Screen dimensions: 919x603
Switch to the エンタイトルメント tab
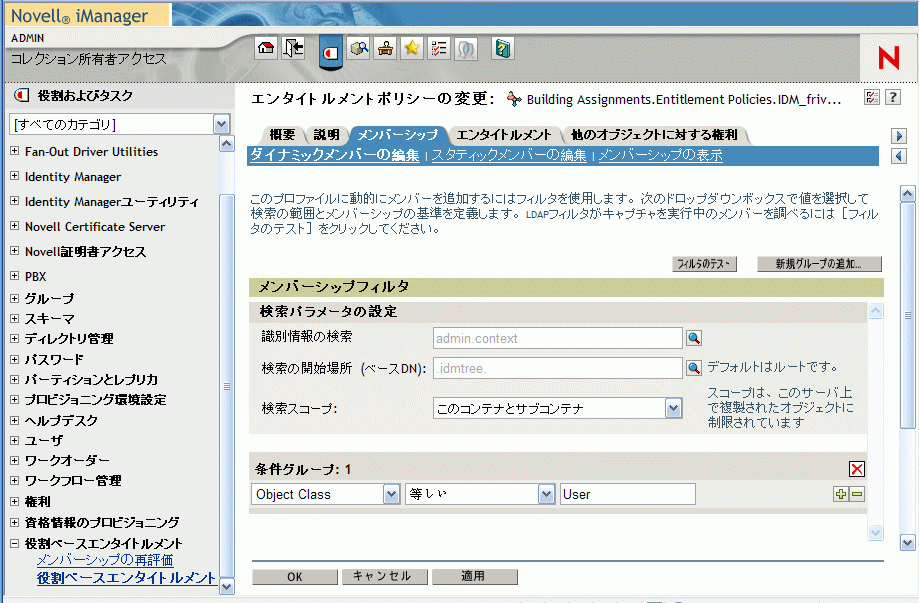(503, 135)
